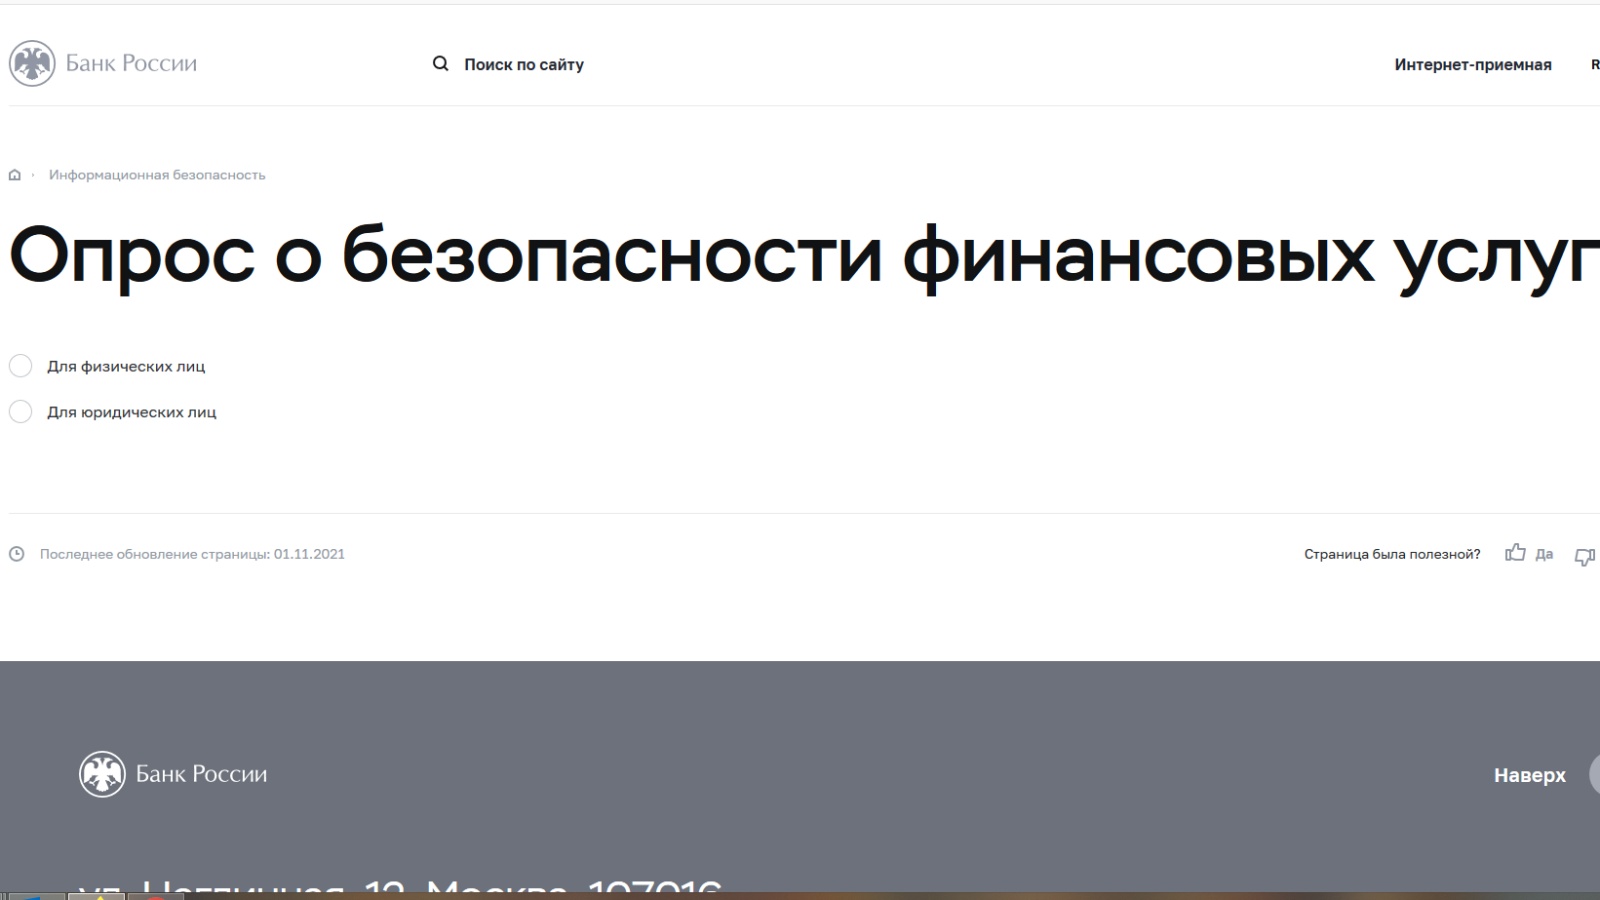Click the 'Да' feedback label
This screenshot has width=1600, height=900.
coord(1544,555)
